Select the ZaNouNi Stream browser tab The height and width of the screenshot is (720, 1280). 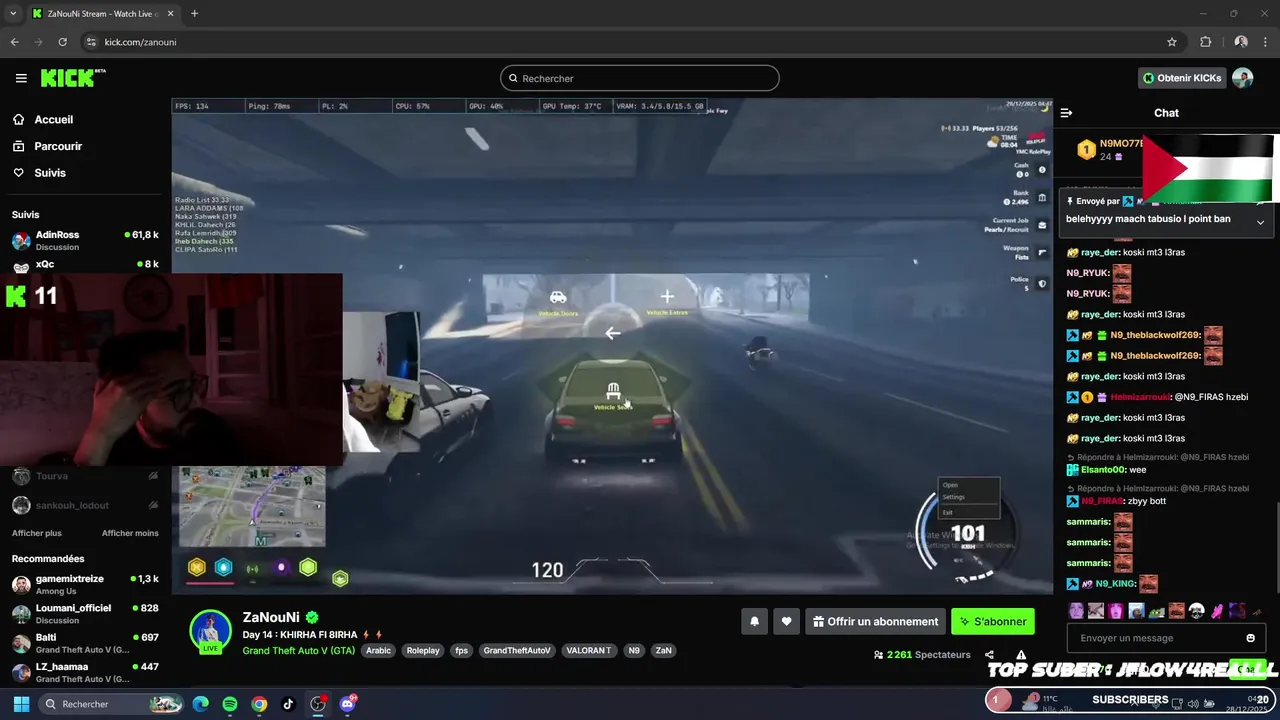[x=104, y=13]
